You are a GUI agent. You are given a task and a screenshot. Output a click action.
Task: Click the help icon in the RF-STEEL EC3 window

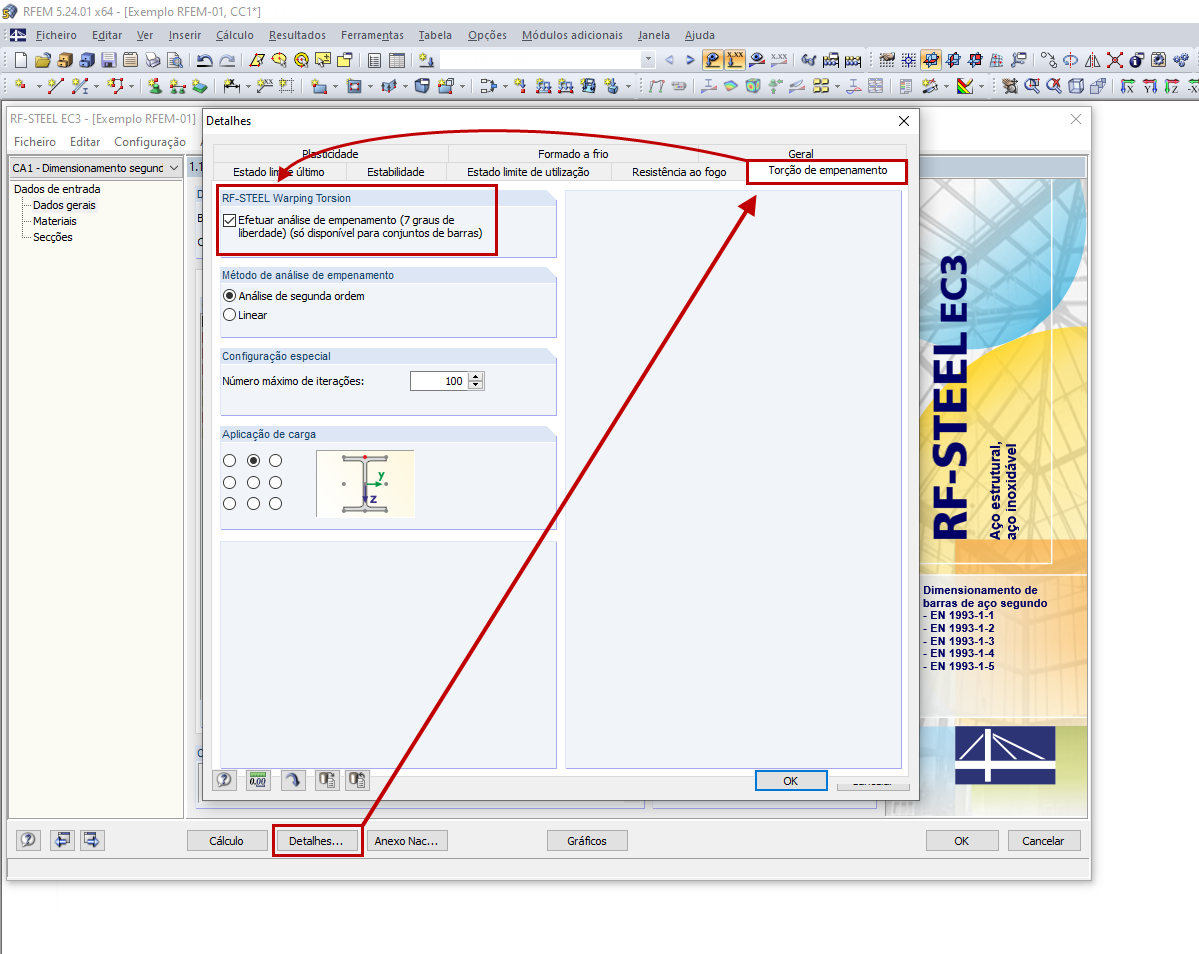(x=28, y=840)
